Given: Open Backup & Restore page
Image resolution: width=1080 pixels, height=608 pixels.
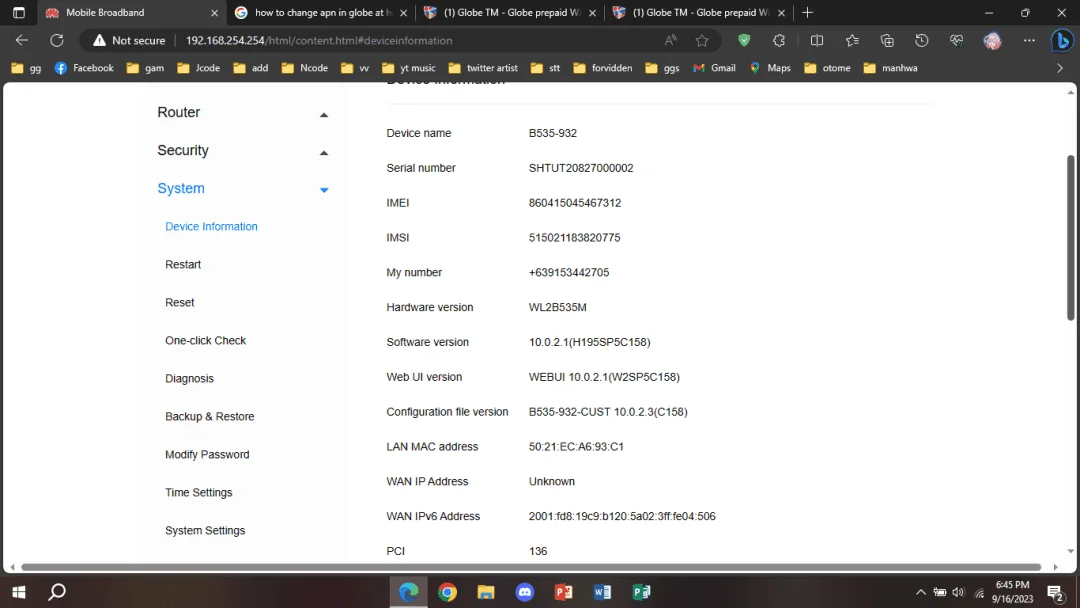Looking at the screenshot, I should pos(209,417).
